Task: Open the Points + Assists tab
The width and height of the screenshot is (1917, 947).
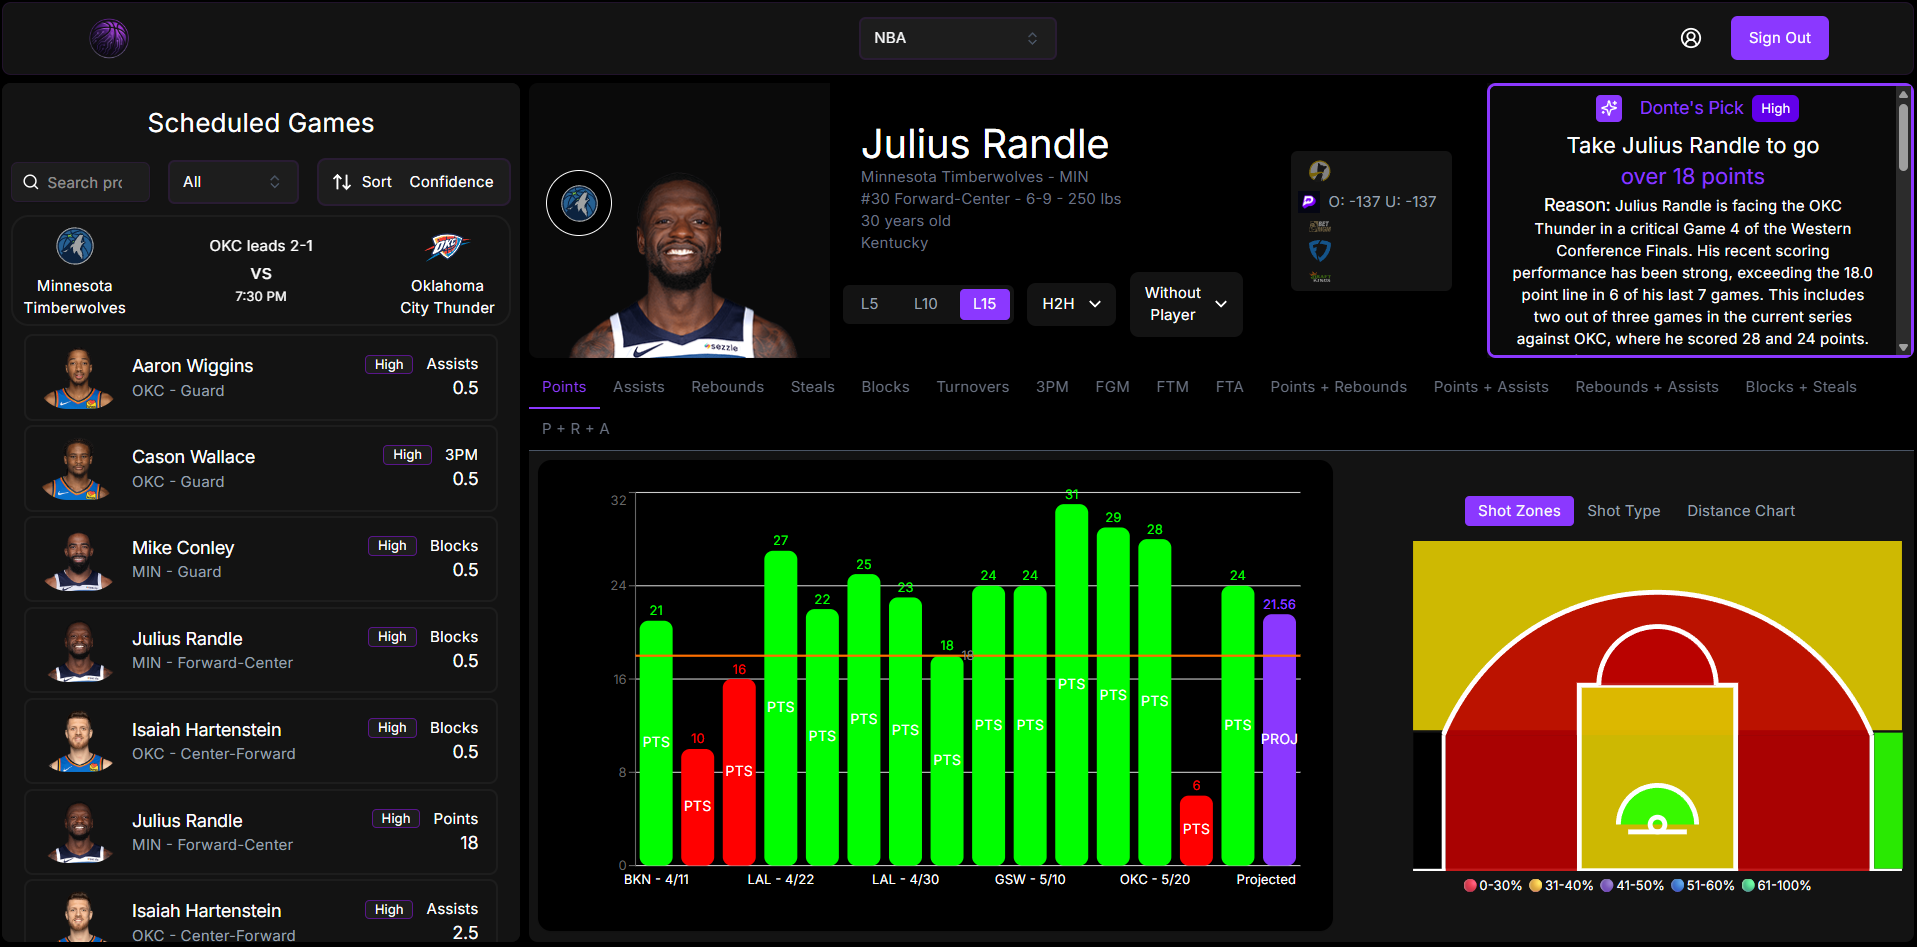Action: click(1490, 387)
